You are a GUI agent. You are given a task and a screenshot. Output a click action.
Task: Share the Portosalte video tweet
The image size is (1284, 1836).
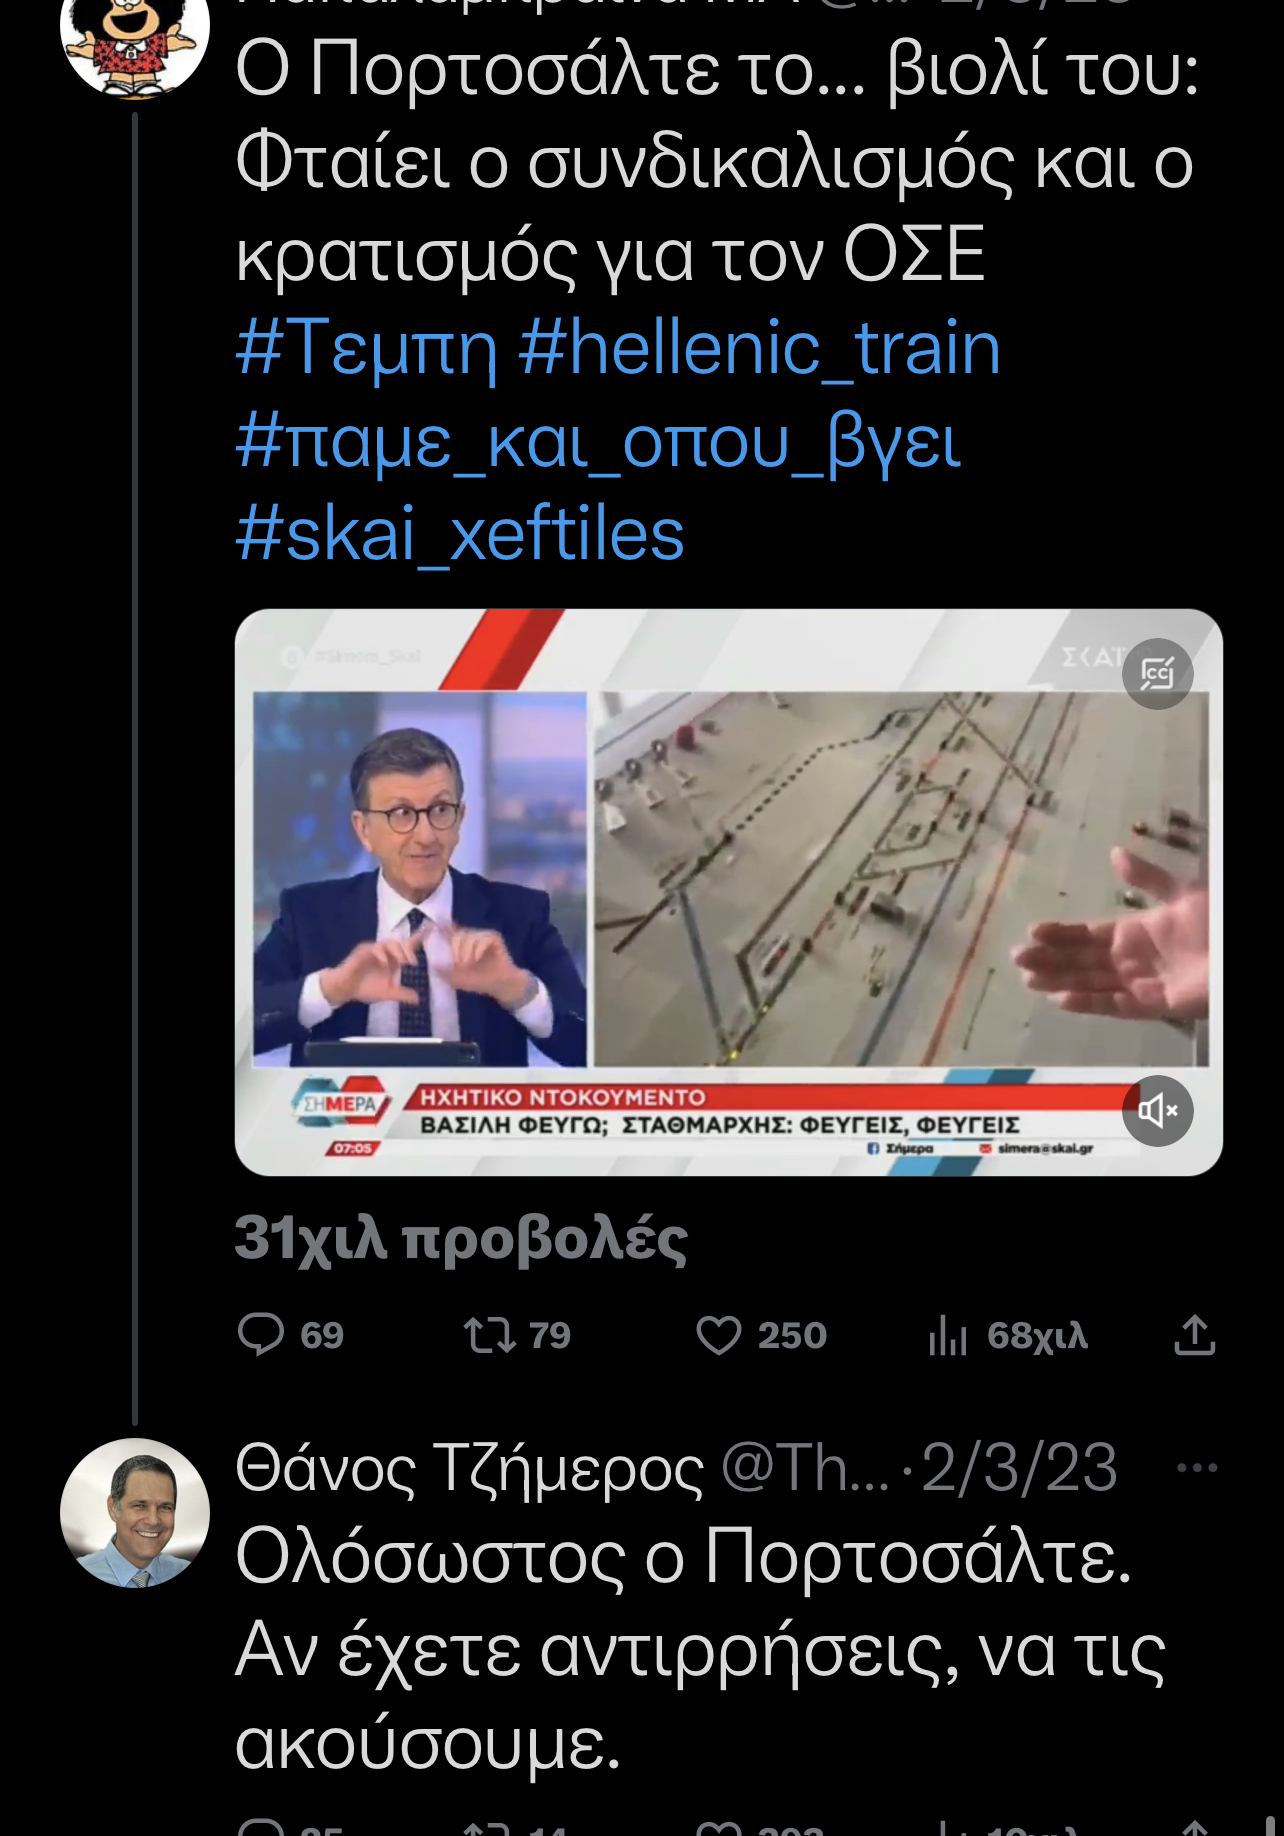[1194, 1335]
